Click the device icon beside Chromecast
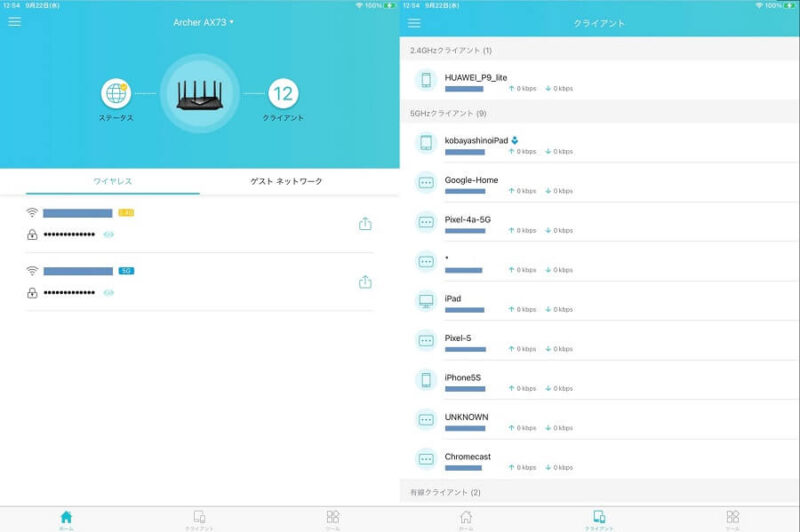 [x=426, y=459]
